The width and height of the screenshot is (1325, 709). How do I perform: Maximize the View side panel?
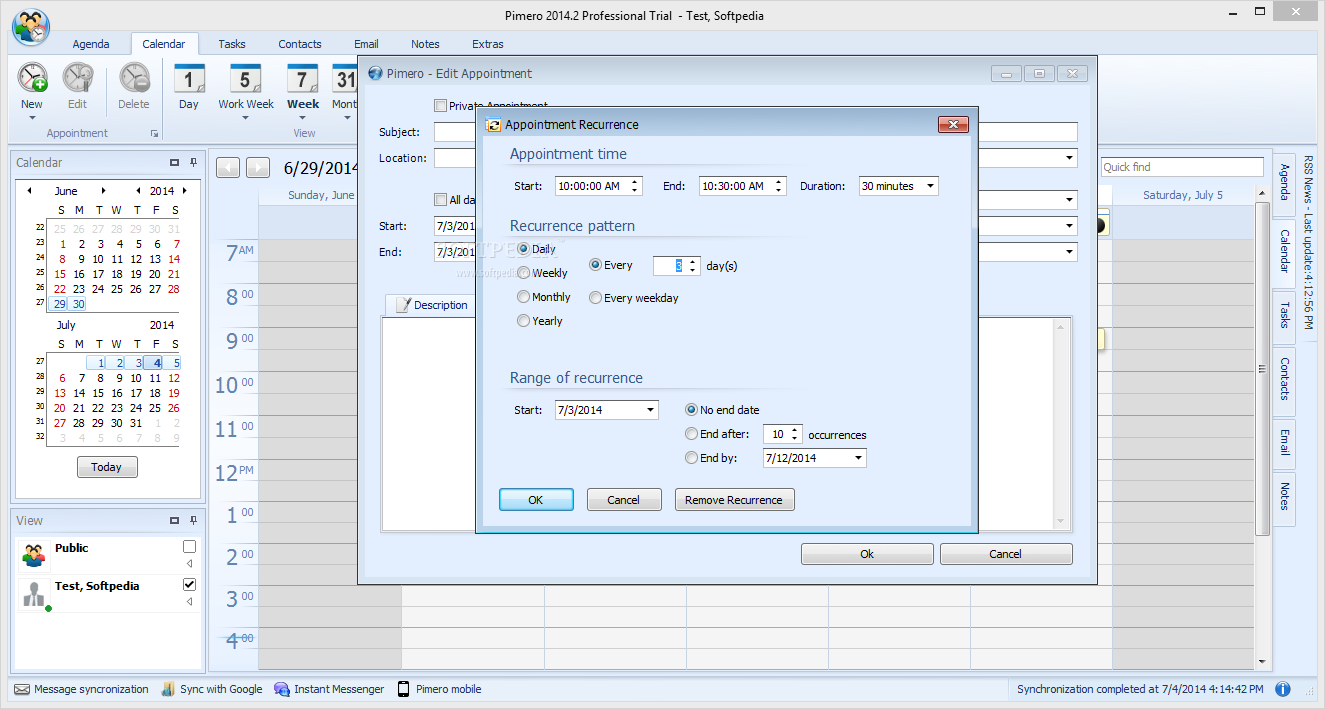(x=175, y=520)
